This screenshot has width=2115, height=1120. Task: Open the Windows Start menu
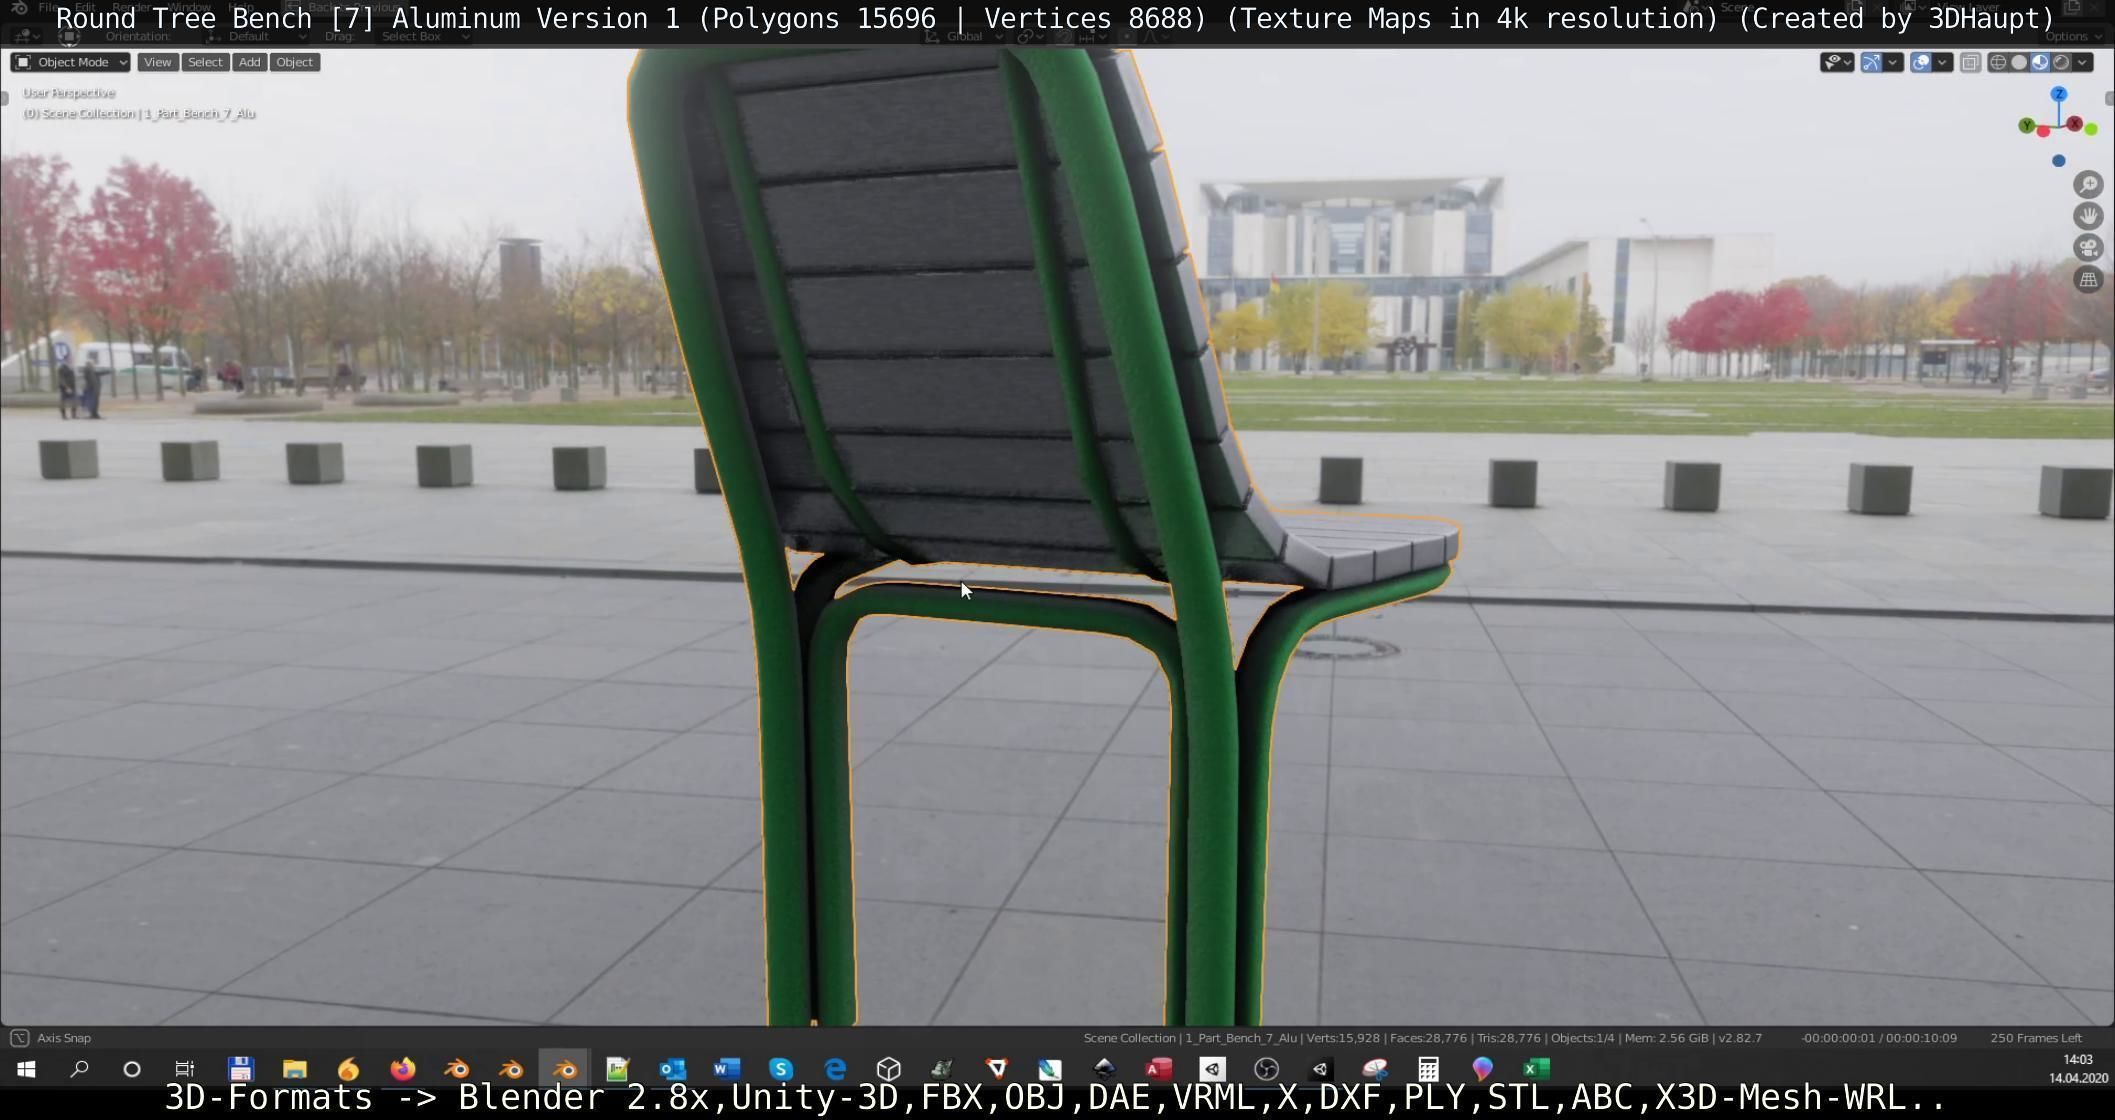pos(26,1069)
